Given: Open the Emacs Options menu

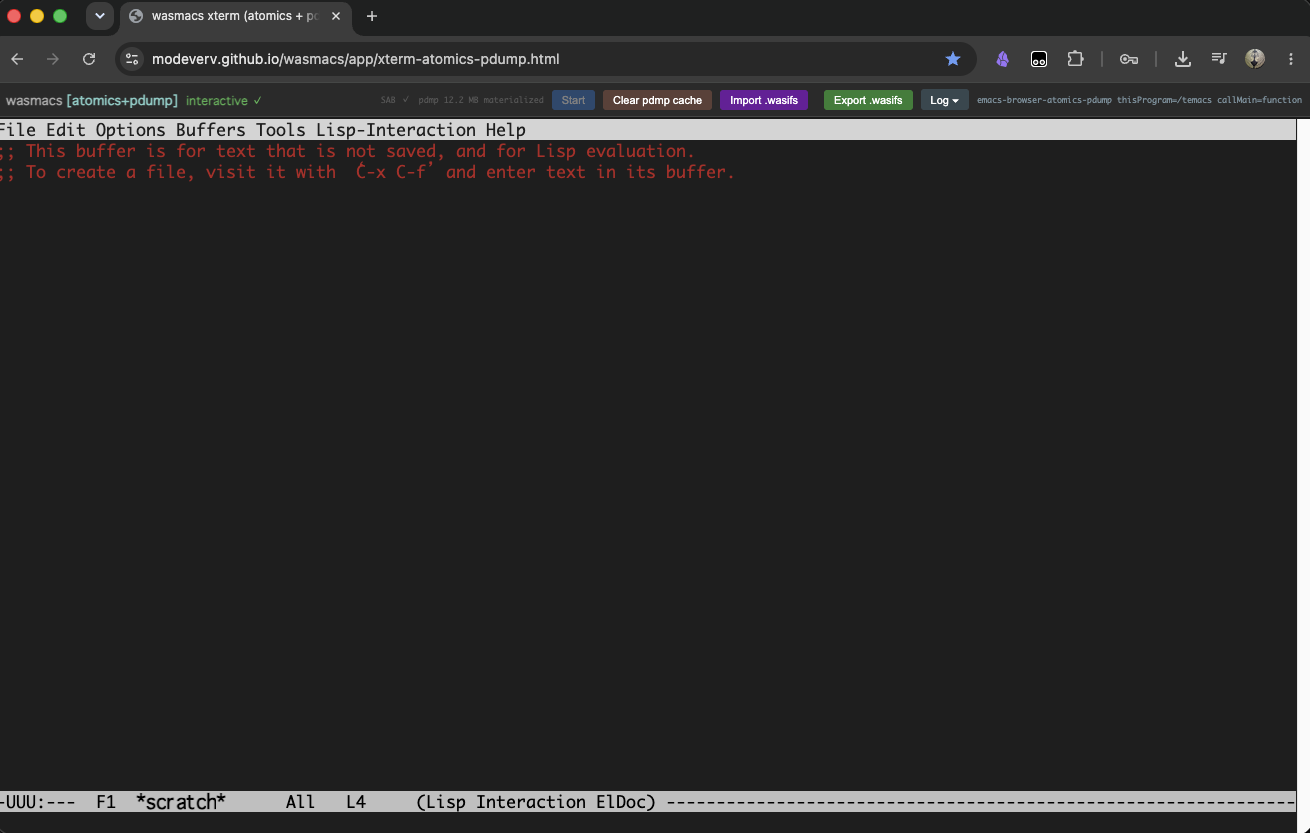Looking at the screenshot, I should [131, 130].
